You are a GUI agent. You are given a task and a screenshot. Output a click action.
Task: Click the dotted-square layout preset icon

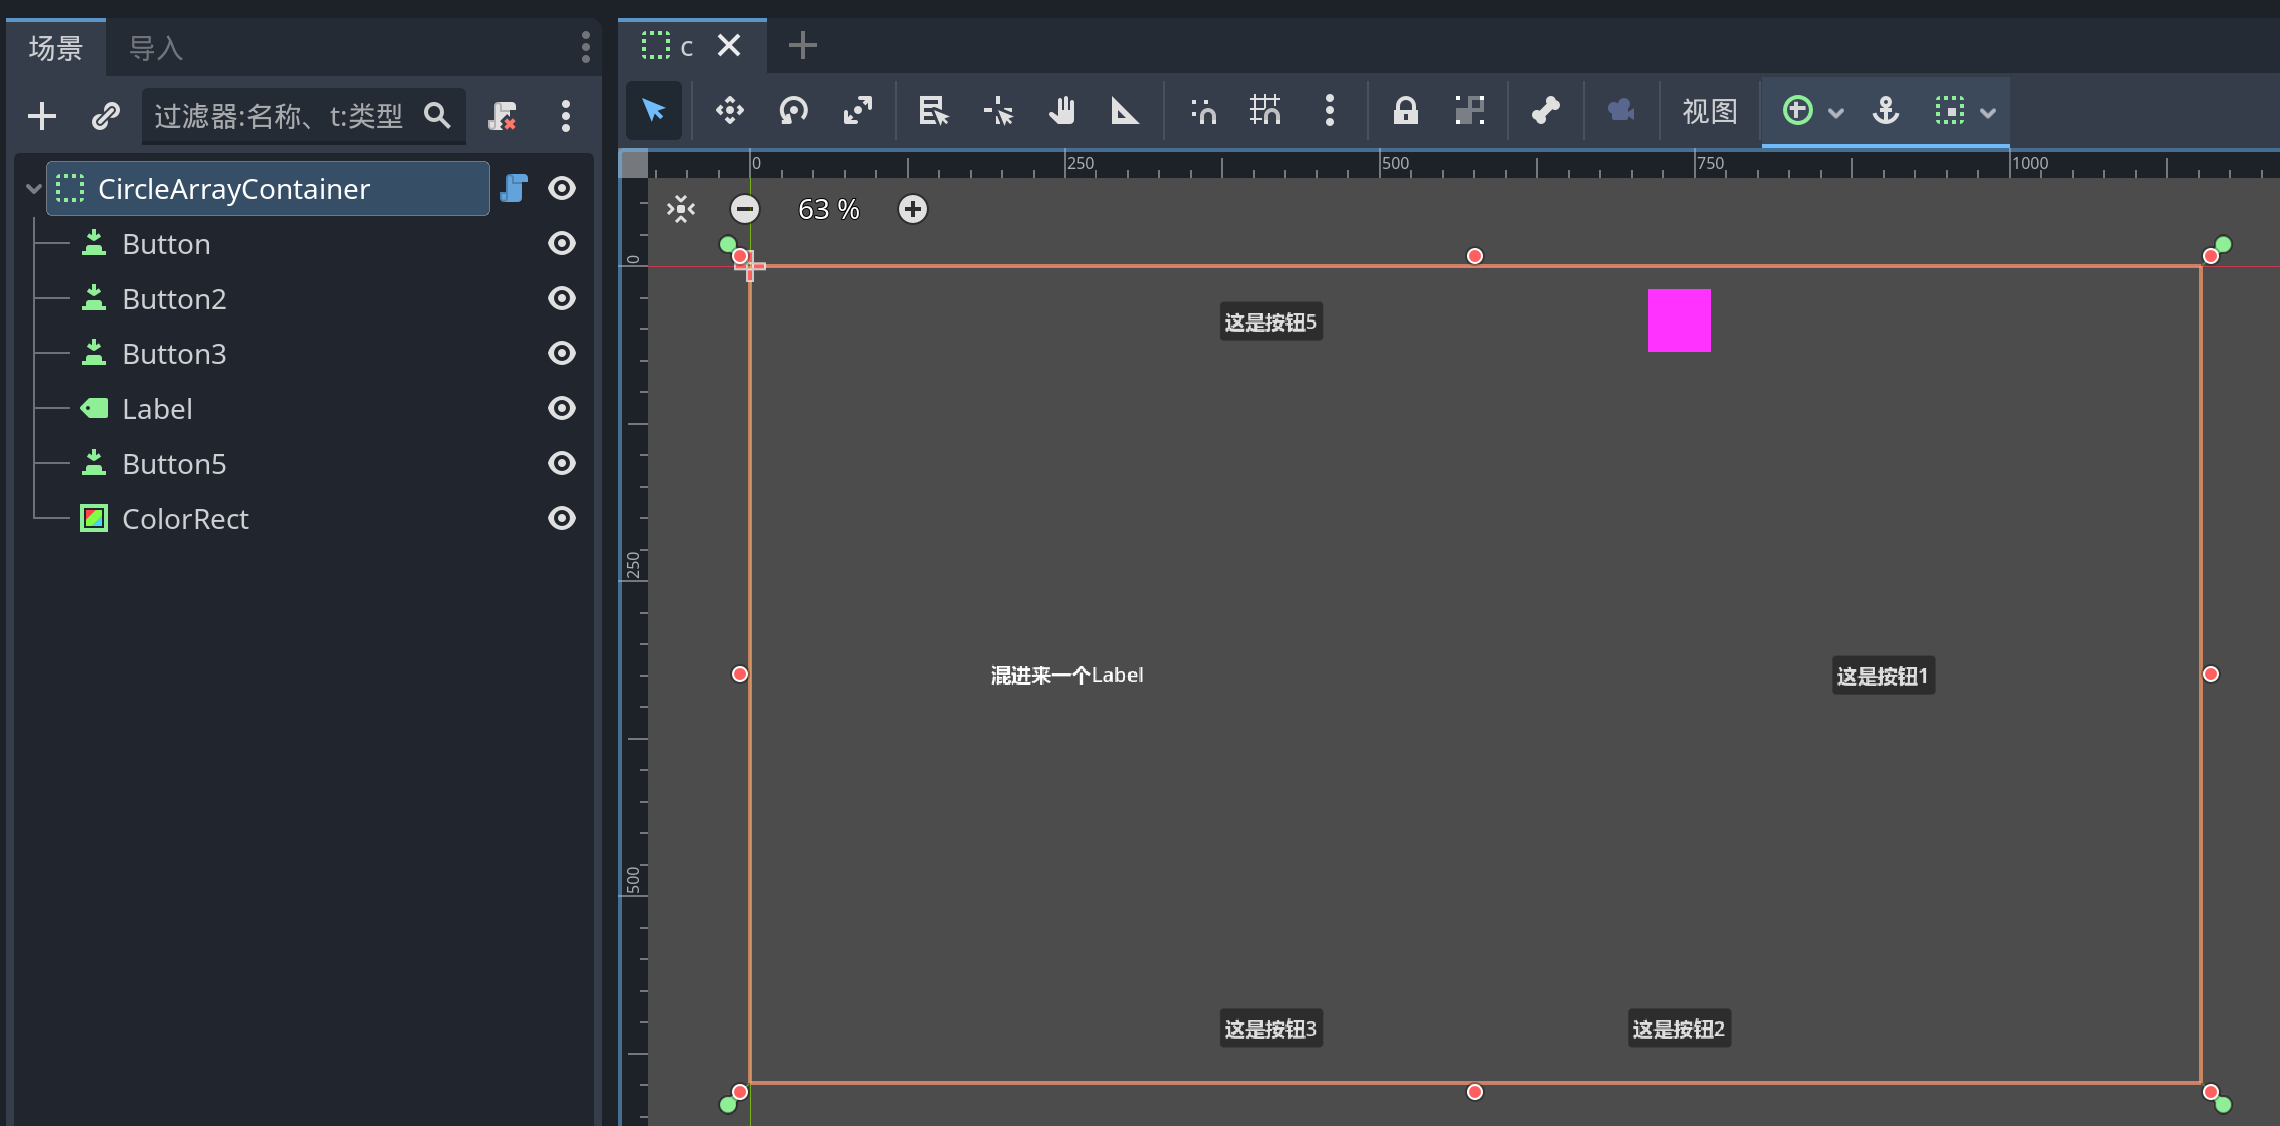[x=1950, y=110]
